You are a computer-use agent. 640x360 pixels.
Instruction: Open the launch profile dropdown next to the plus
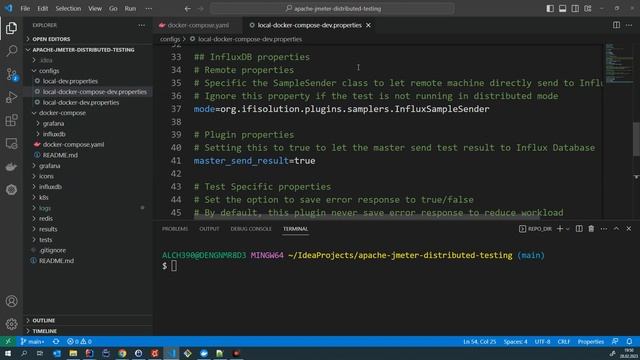[567, 229]
